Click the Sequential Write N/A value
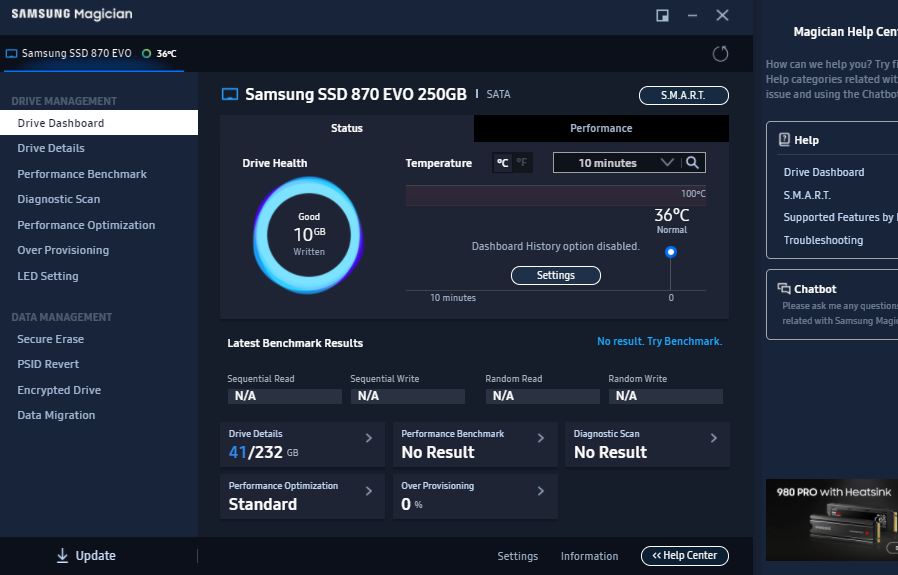 click(x=408, y=396)
